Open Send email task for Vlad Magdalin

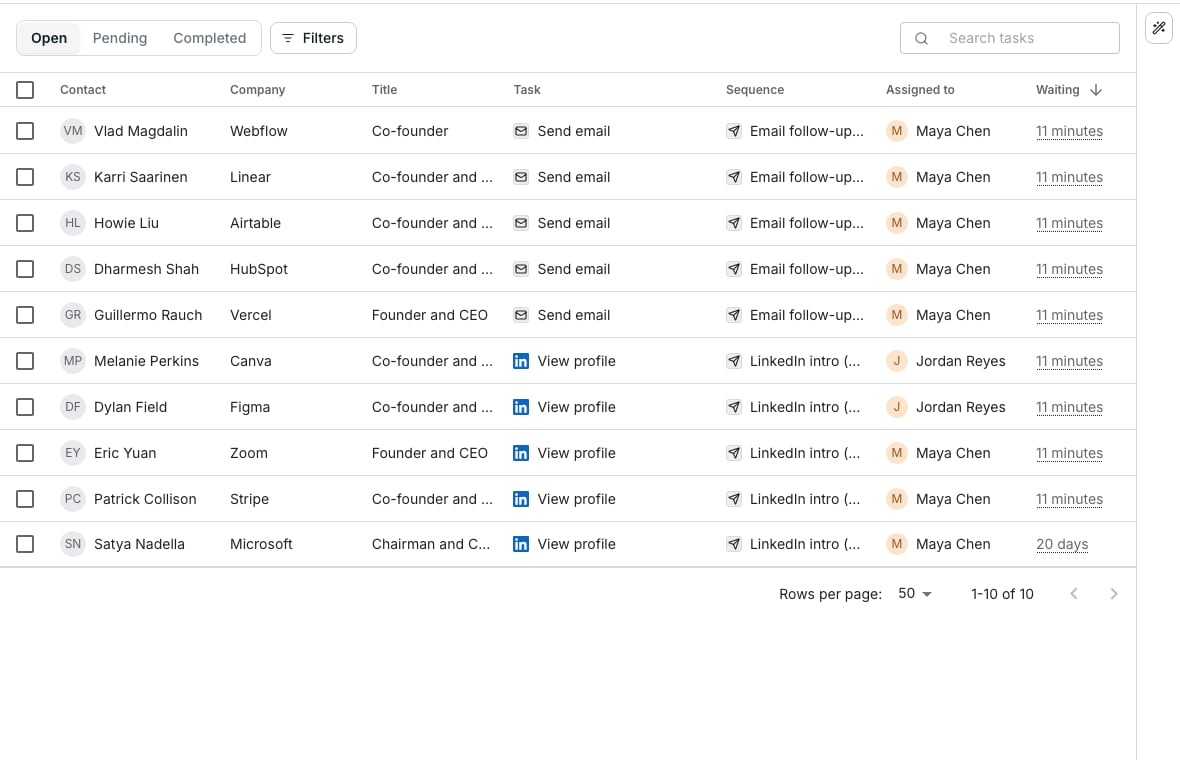[573, 131]
